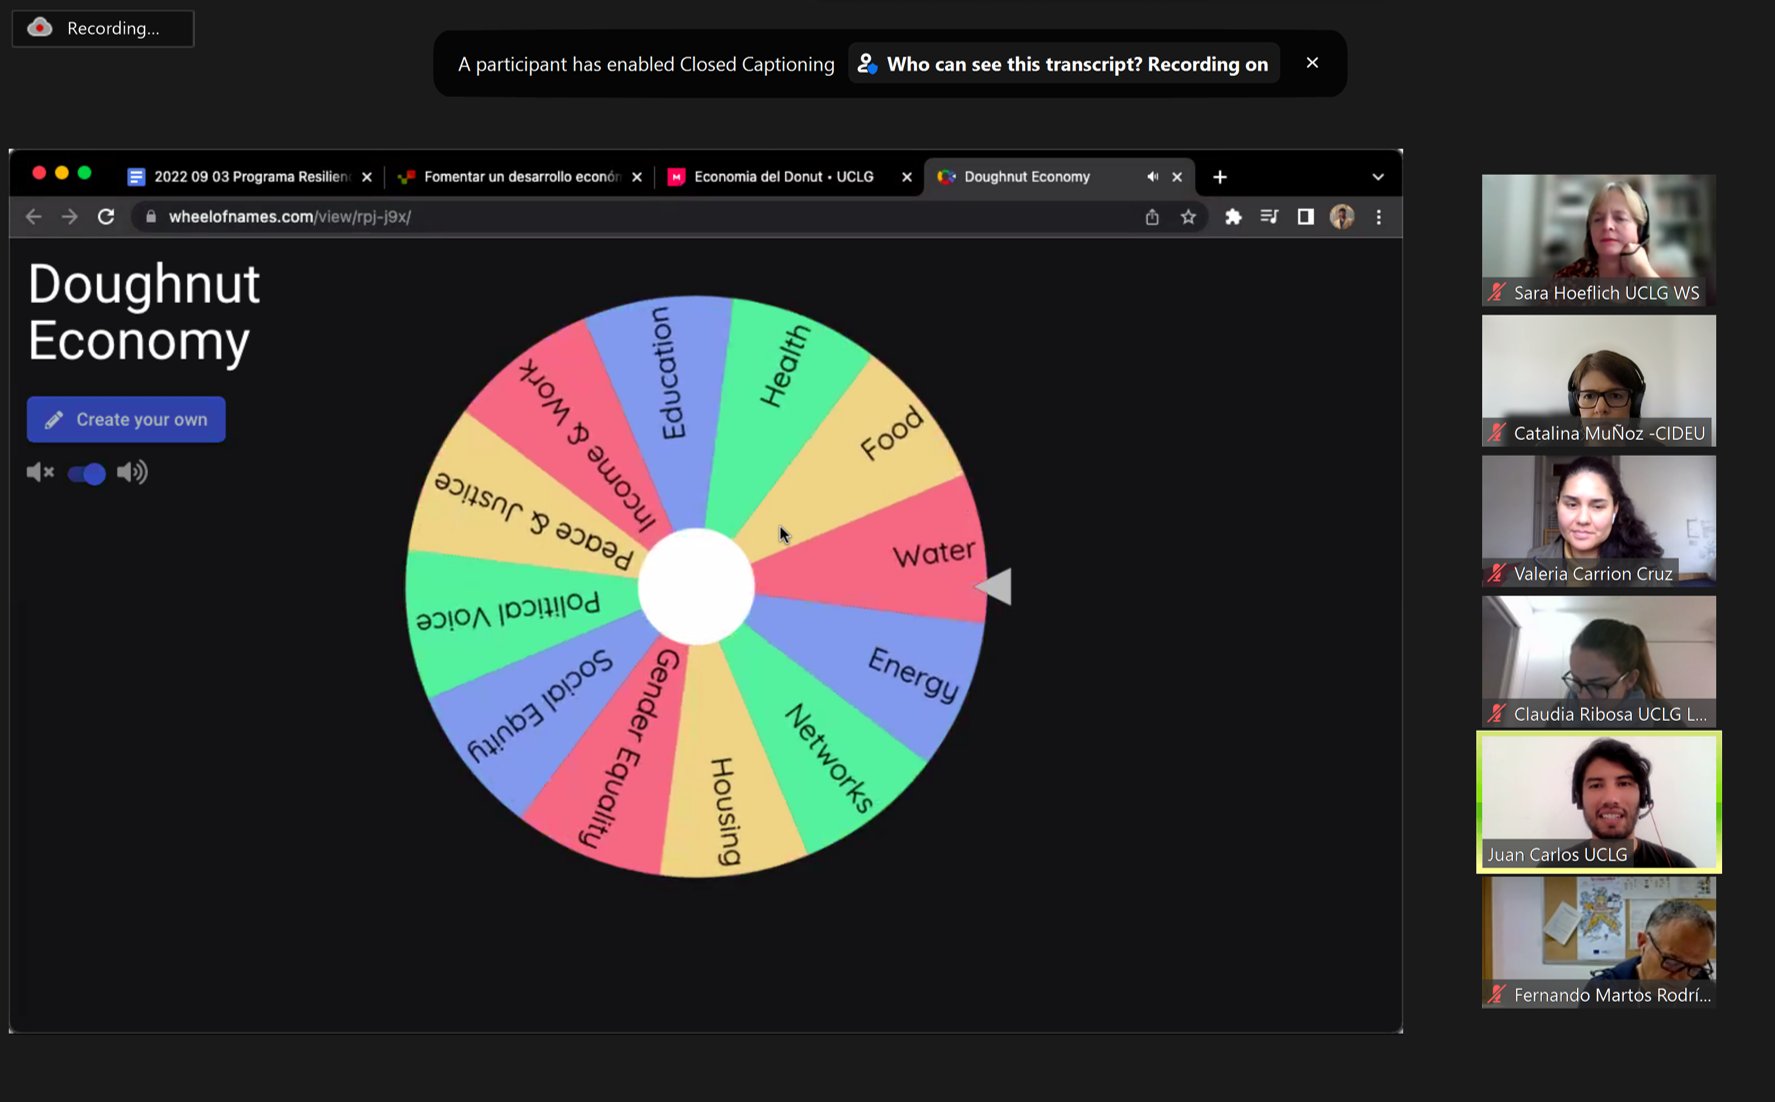Image resolution: width=1775 pixels, height=1102 pixels.
Task: Switch to 2022 09 03 Programa tab
Action: (250, 177)
